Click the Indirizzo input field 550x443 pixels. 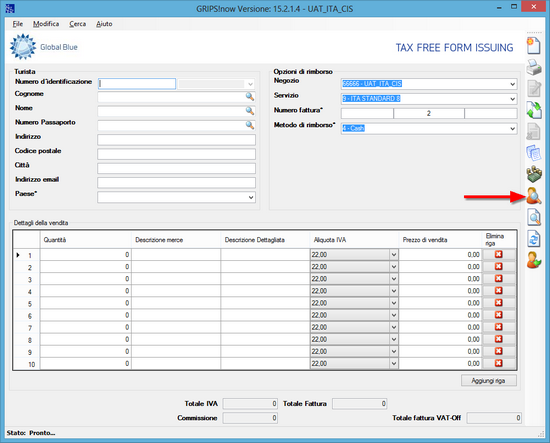pyautogui.click(x=176, y=140)
